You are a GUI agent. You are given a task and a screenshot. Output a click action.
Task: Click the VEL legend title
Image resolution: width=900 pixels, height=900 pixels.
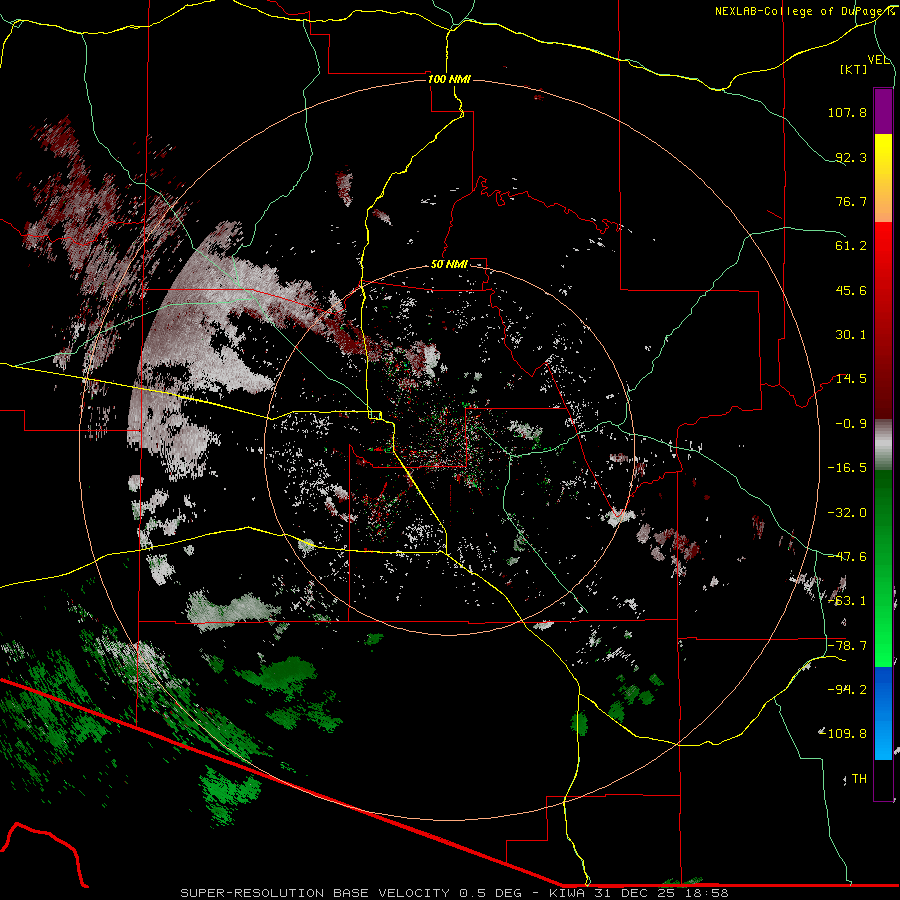[878, 60]
